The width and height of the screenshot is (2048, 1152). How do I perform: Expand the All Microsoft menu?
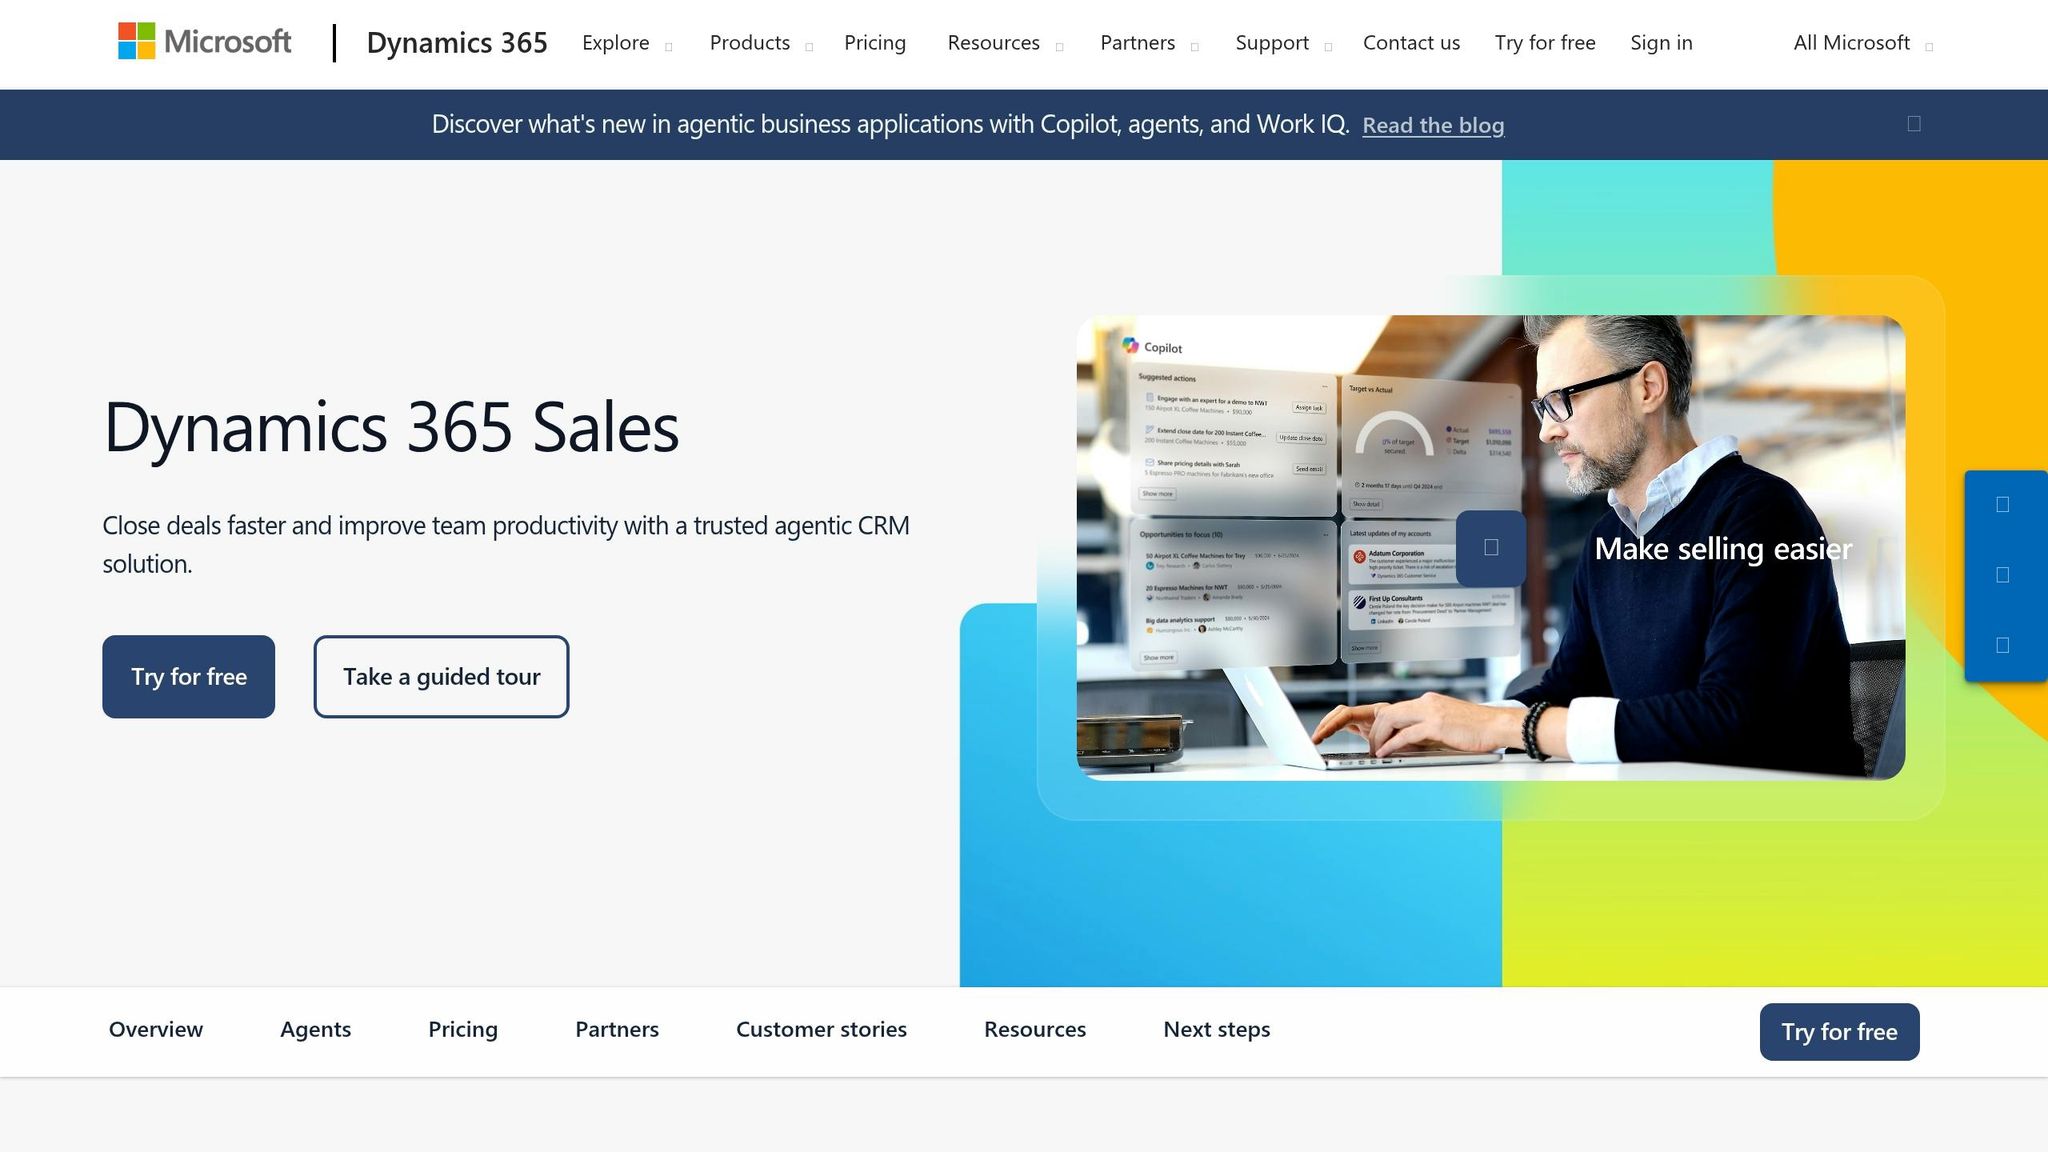(x=1861, y=43)
